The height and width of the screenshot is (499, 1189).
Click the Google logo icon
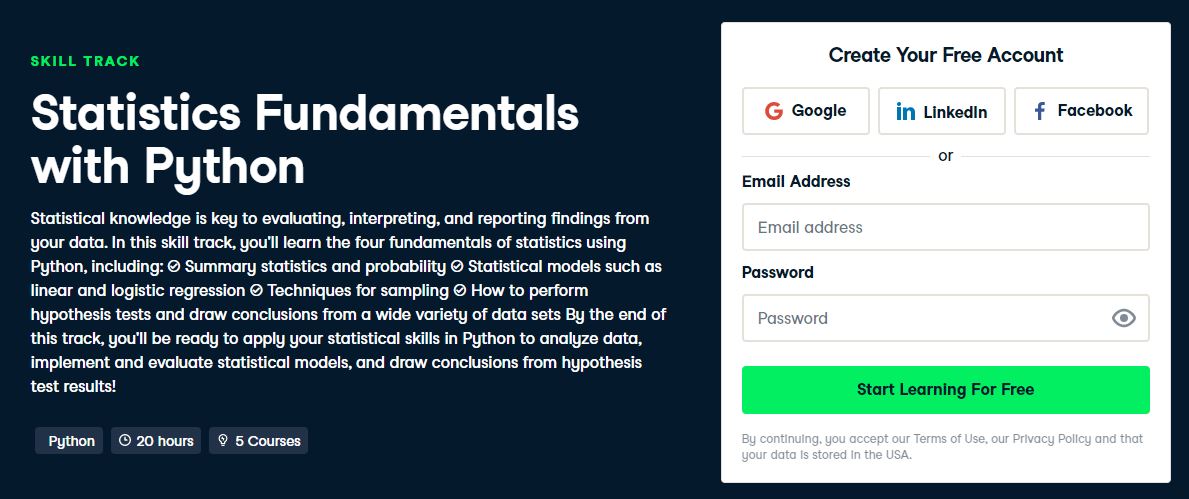pos(773,111)
